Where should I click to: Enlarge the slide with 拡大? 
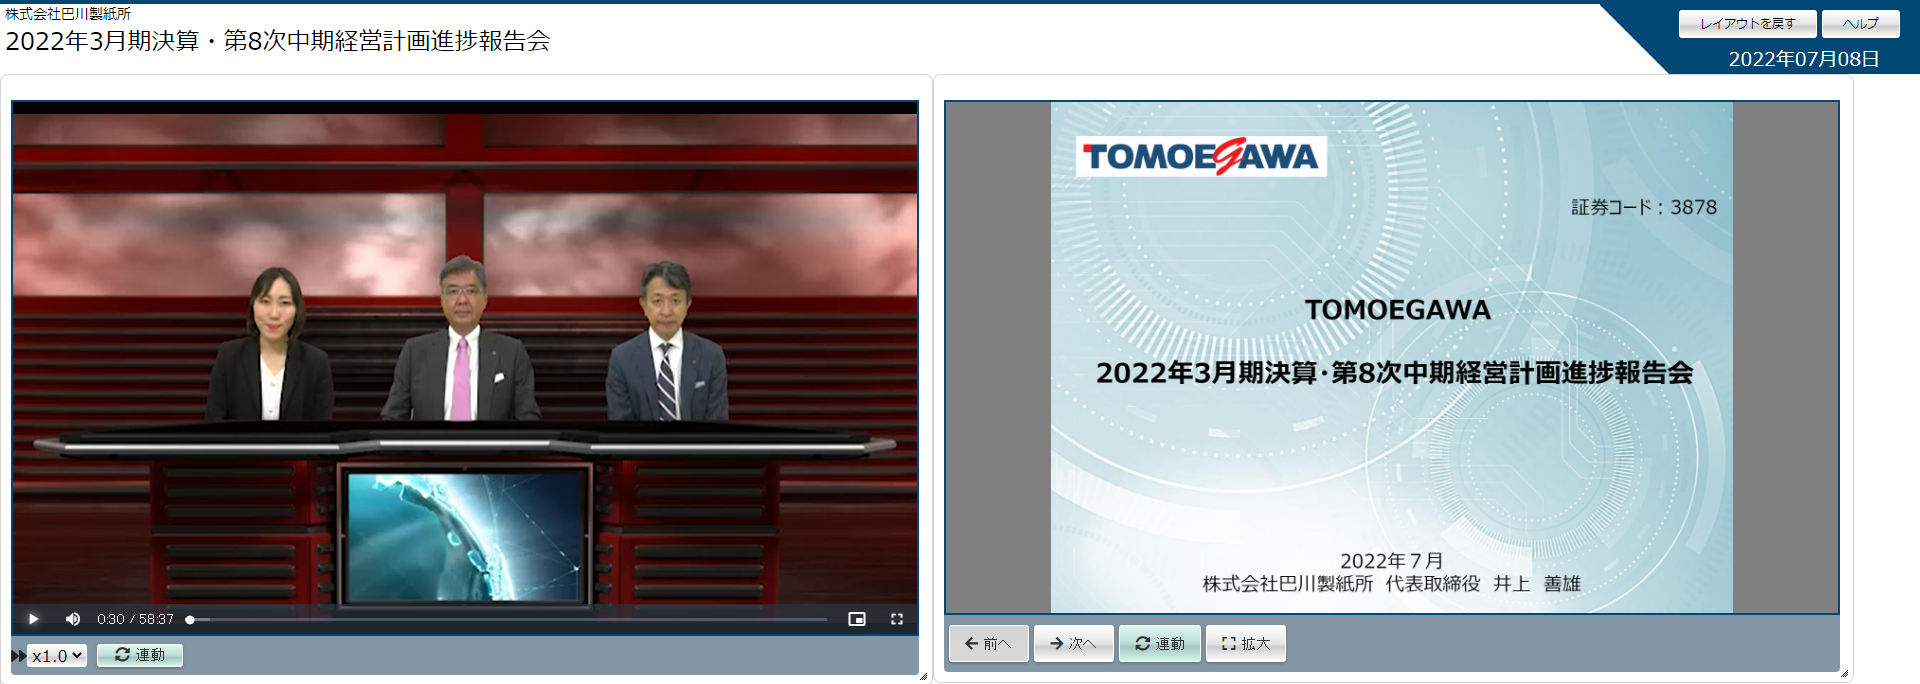[1246, 644]
